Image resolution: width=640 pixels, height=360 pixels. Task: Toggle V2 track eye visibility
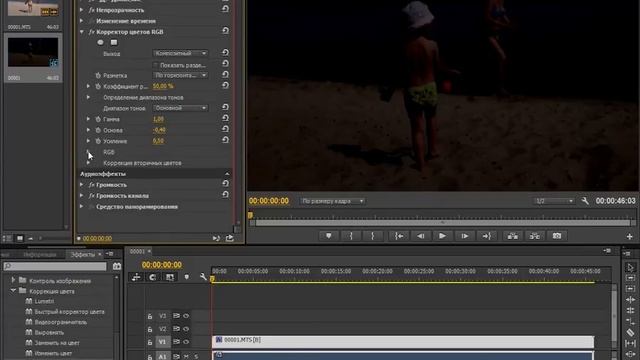click(x=186, y=329)
